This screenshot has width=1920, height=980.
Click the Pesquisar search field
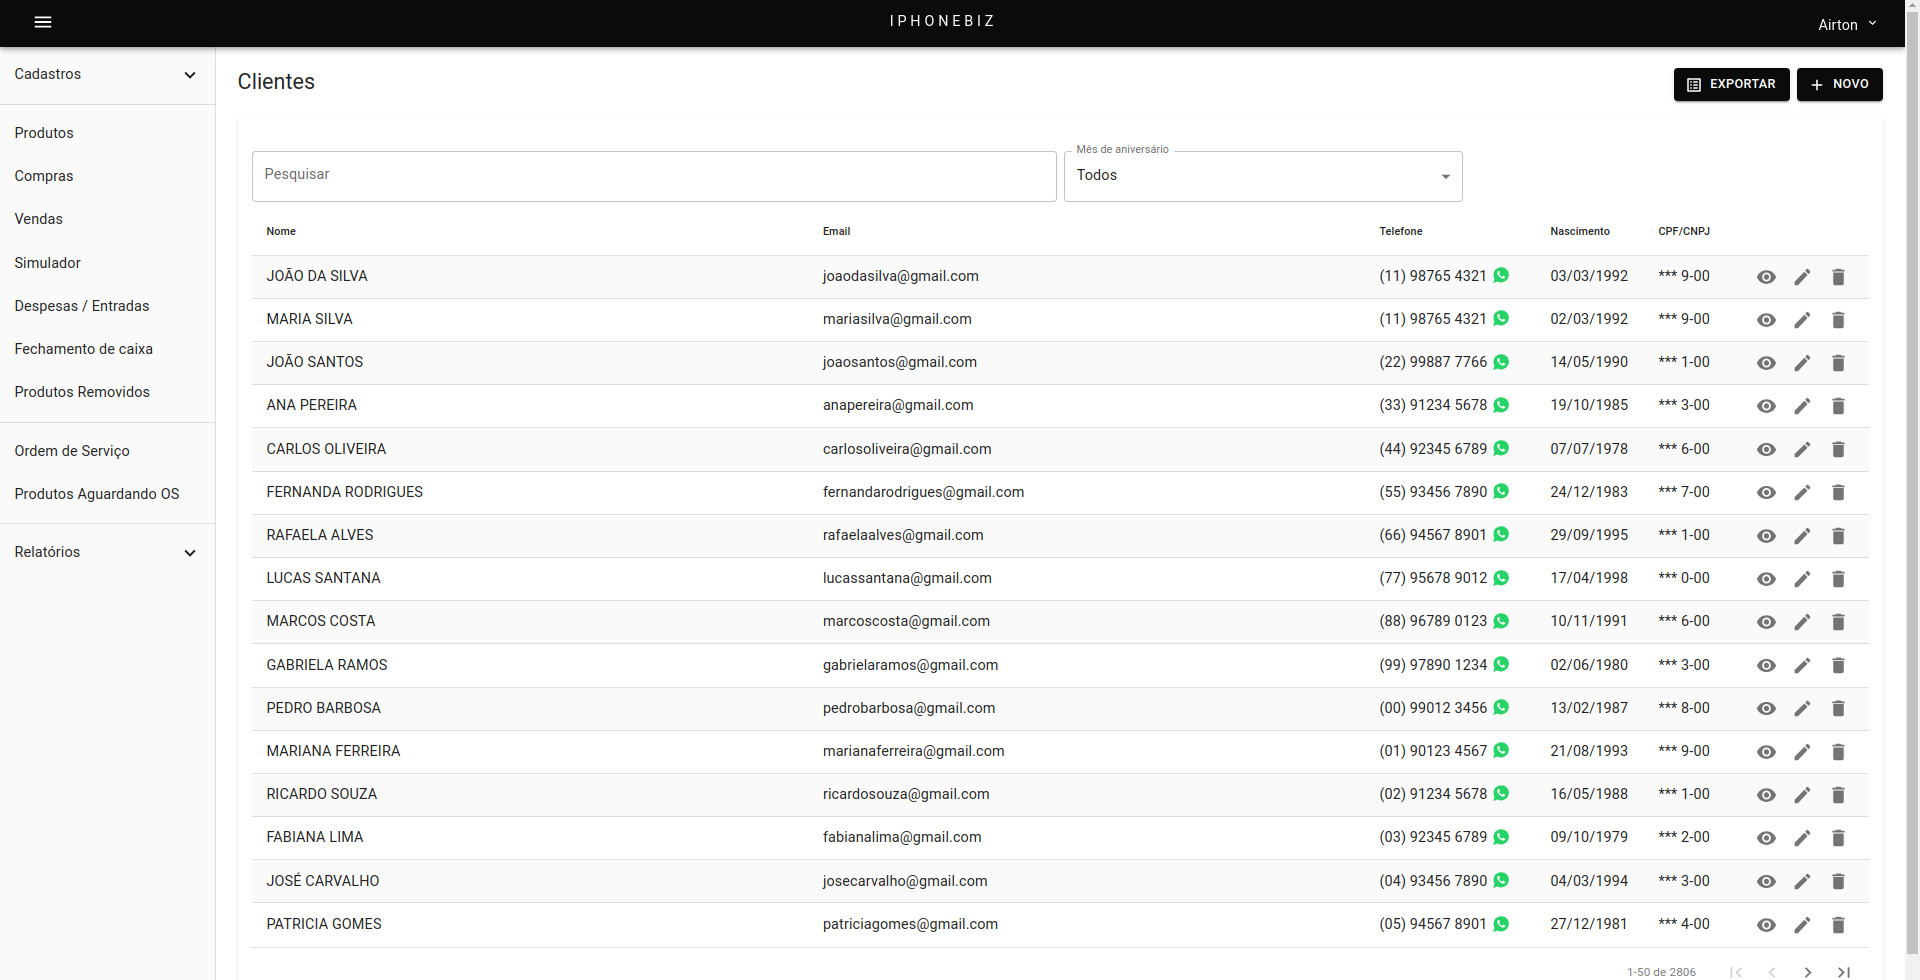654,176
